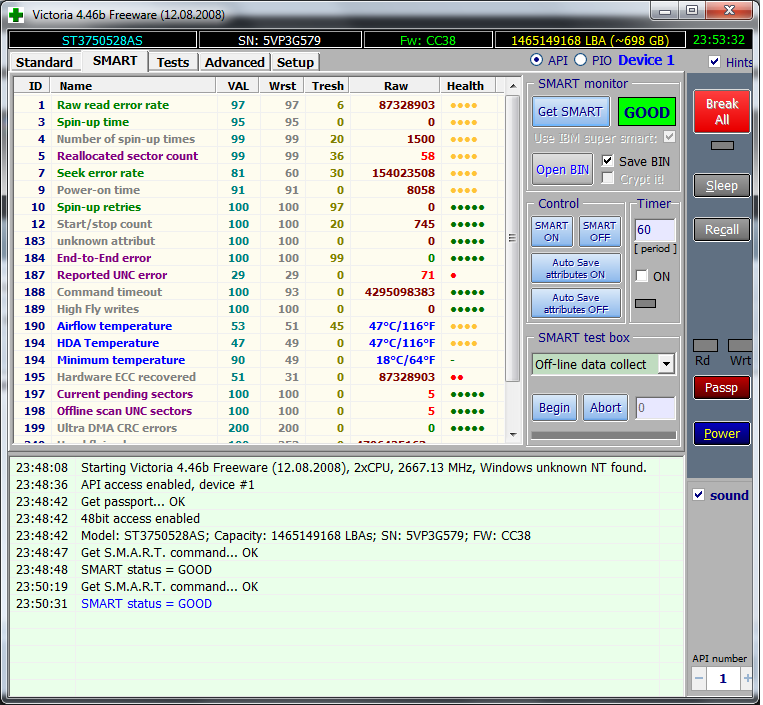Click the Begin test button

[x=554, y=407]
